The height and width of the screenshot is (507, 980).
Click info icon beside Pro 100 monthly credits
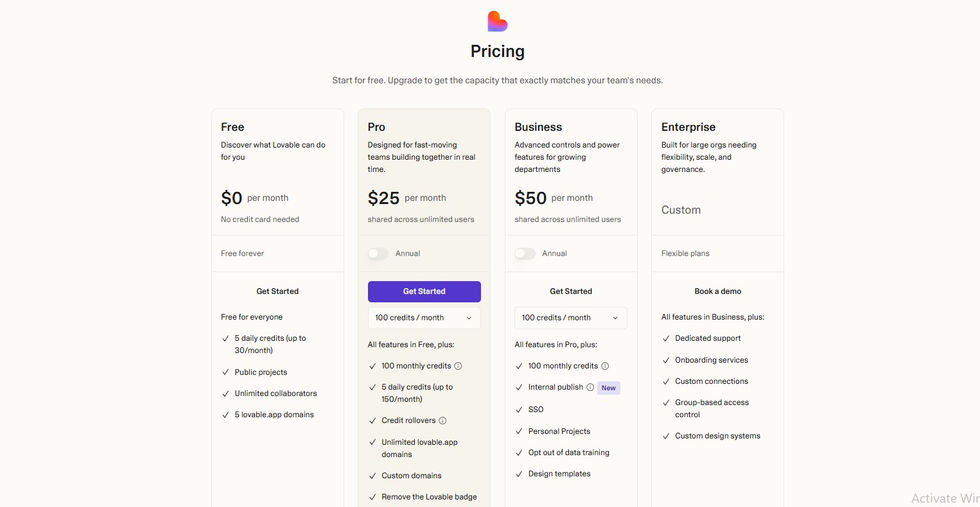[458, 366]
